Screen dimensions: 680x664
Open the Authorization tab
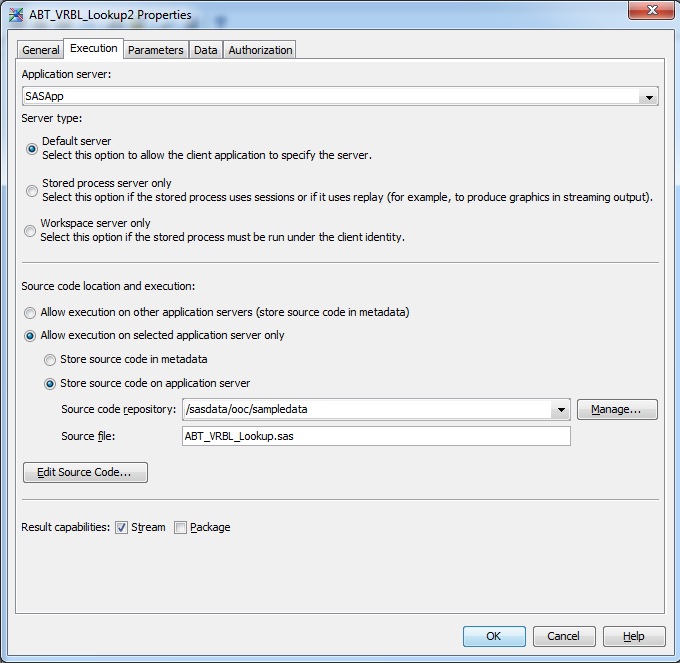[260, 50]
